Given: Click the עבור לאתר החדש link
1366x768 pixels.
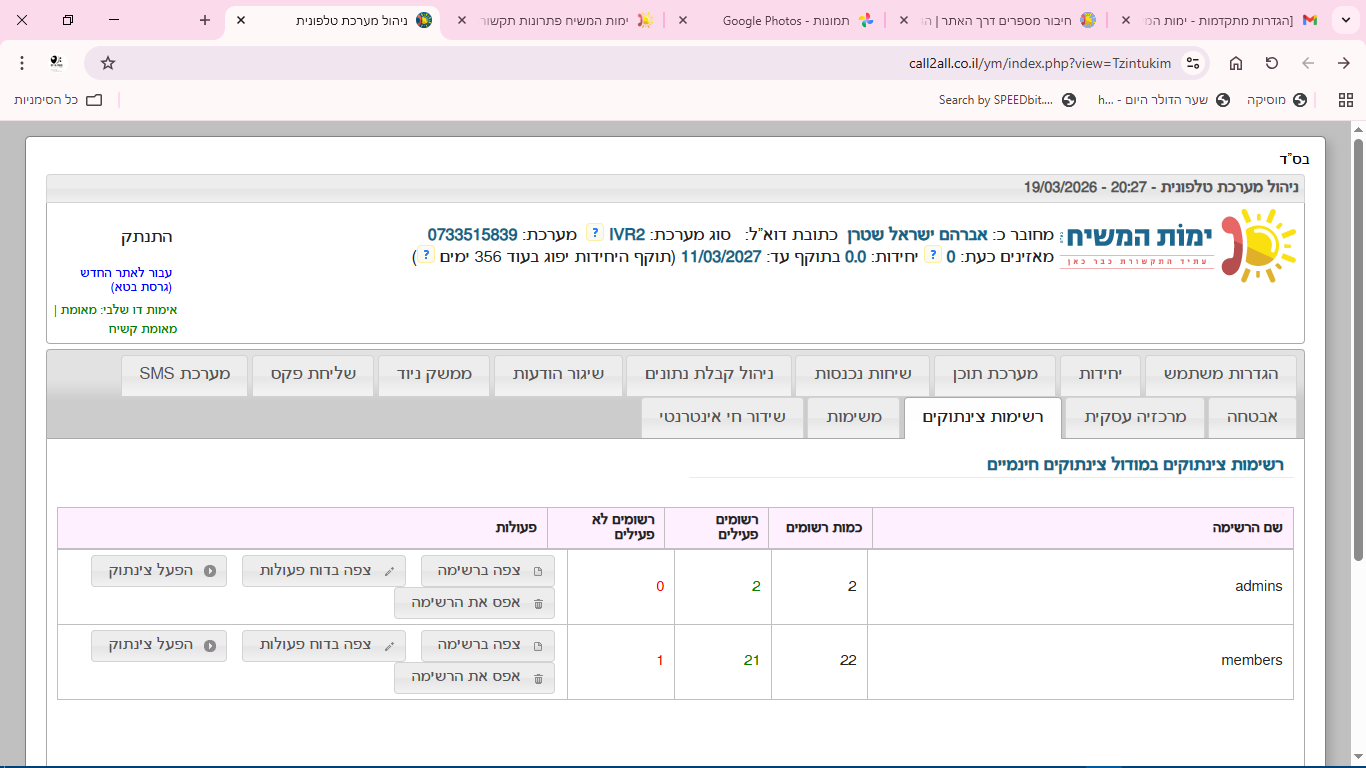Looking at the screenshot, I should 127,272.
